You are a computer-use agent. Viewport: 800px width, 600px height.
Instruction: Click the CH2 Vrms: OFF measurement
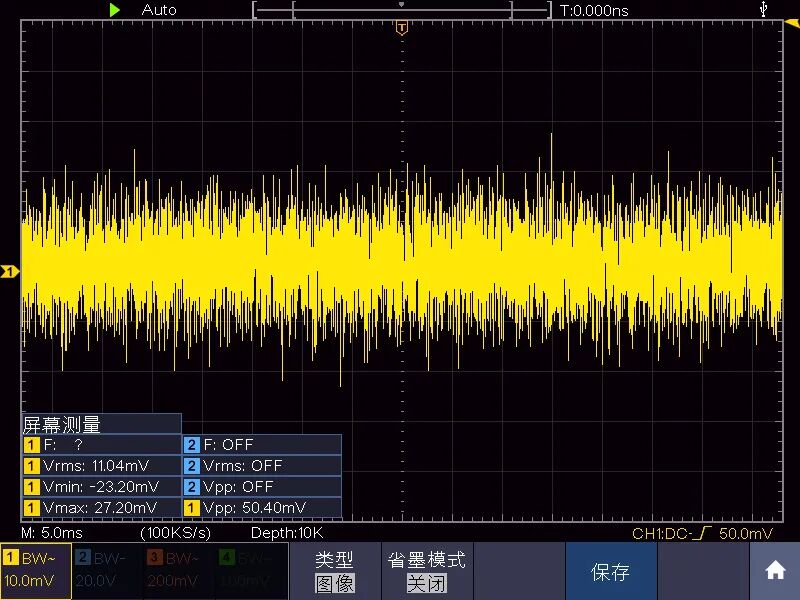(x=262, y=465)
